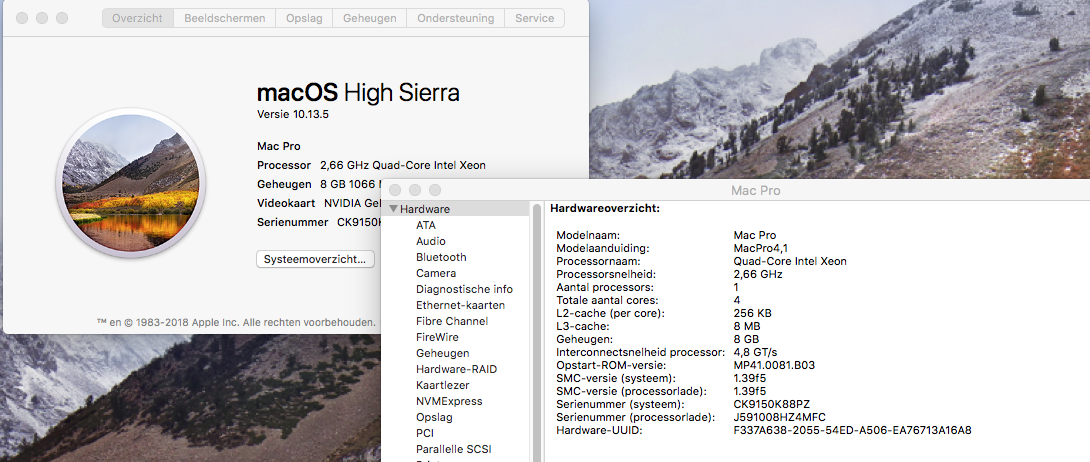Click the Modelnaam label
1090x462 pixels.
[588, 236]
